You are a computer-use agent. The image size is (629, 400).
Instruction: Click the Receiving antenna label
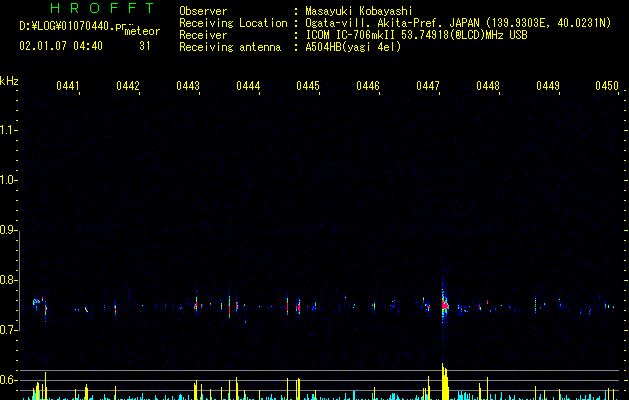pyautogui.click(x=230, y=47)
